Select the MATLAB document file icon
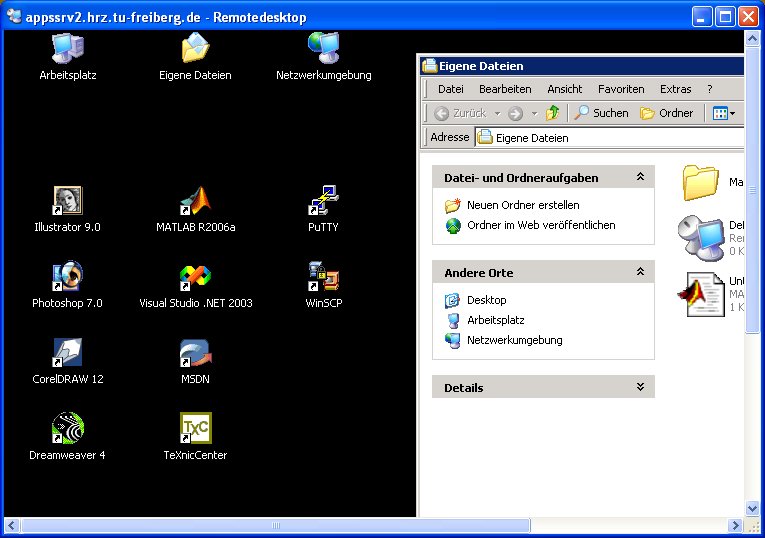765x538 pixels. click(x=702, y=294)
